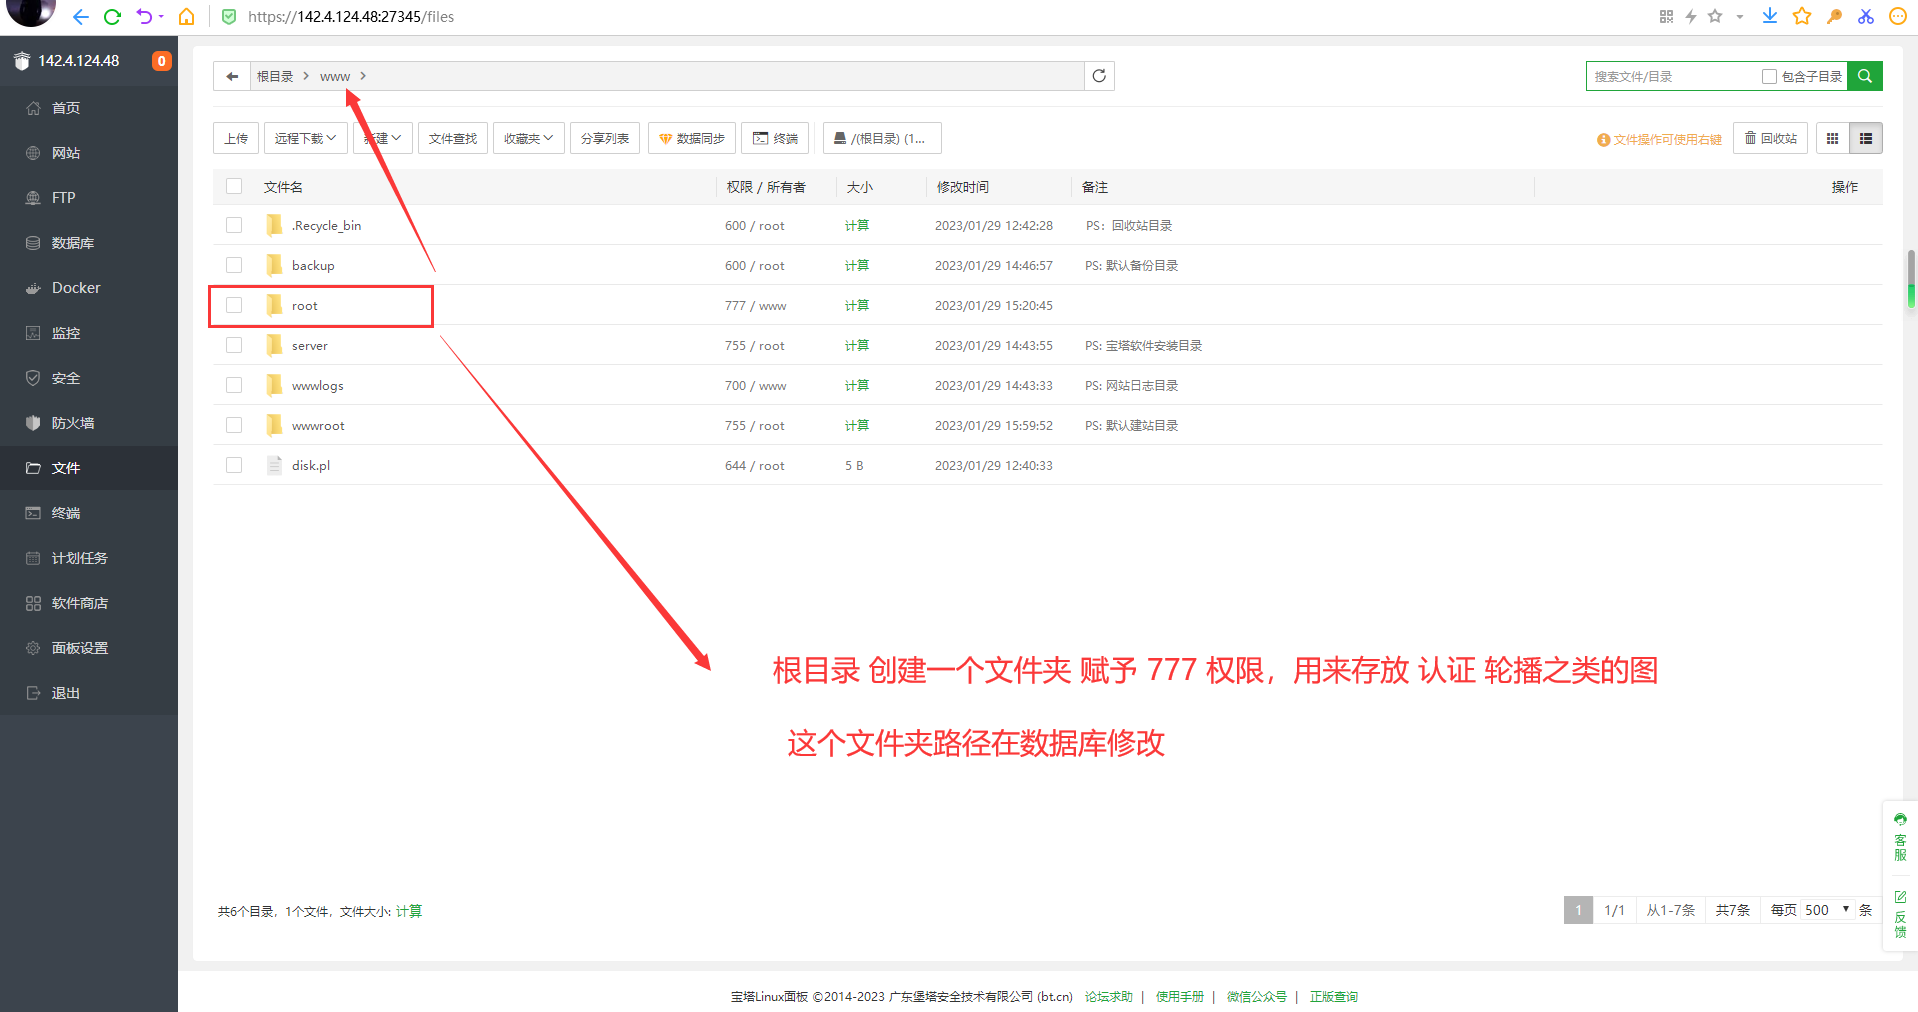Refresh the file list
The width and height of the screenshot is (1918, 1012).
coord(1099,76)
